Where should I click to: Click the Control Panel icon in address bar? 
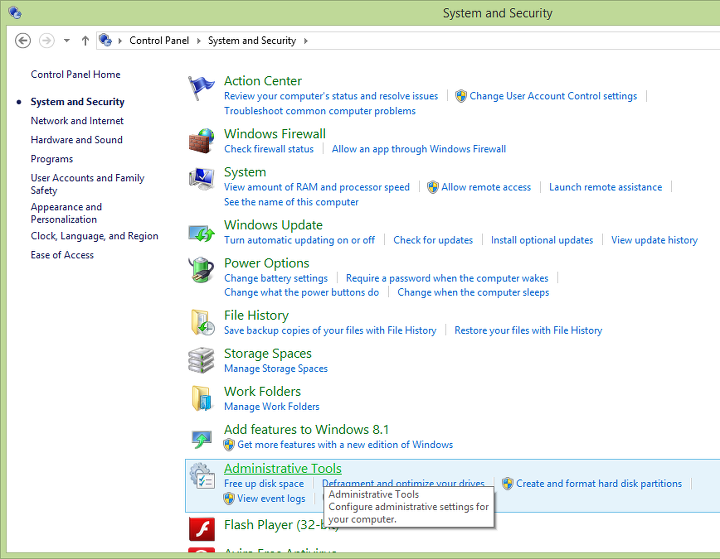coord(105,40)
